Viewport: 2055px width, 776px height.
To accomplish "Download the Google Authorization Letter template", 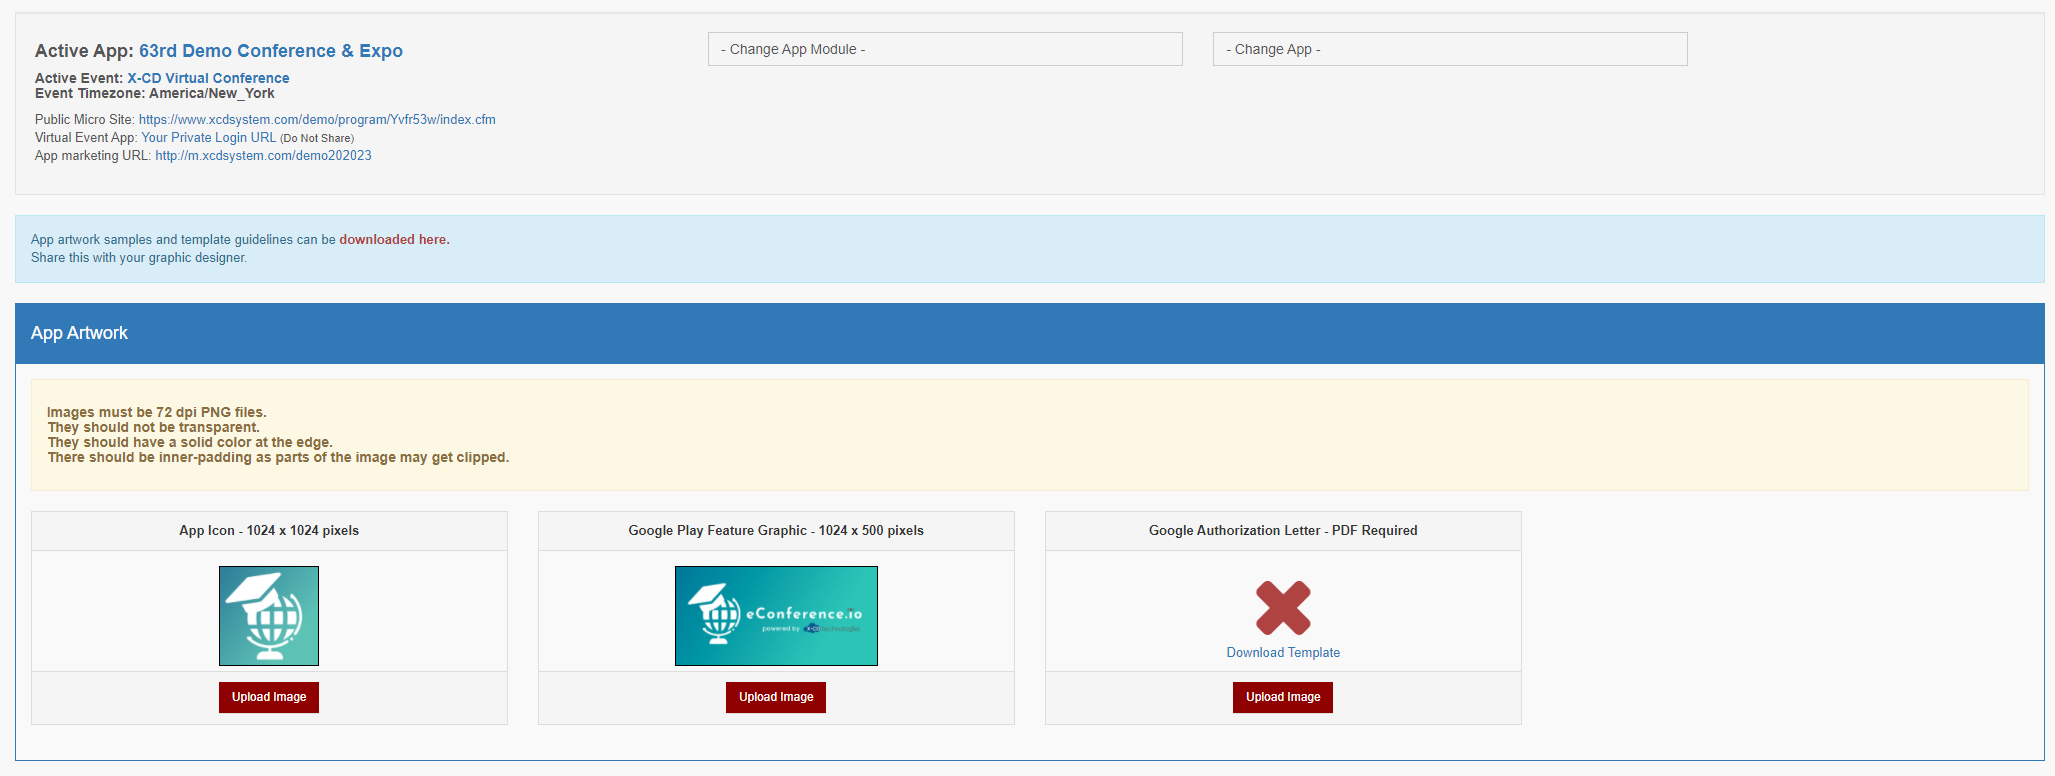I will 1283,653.
